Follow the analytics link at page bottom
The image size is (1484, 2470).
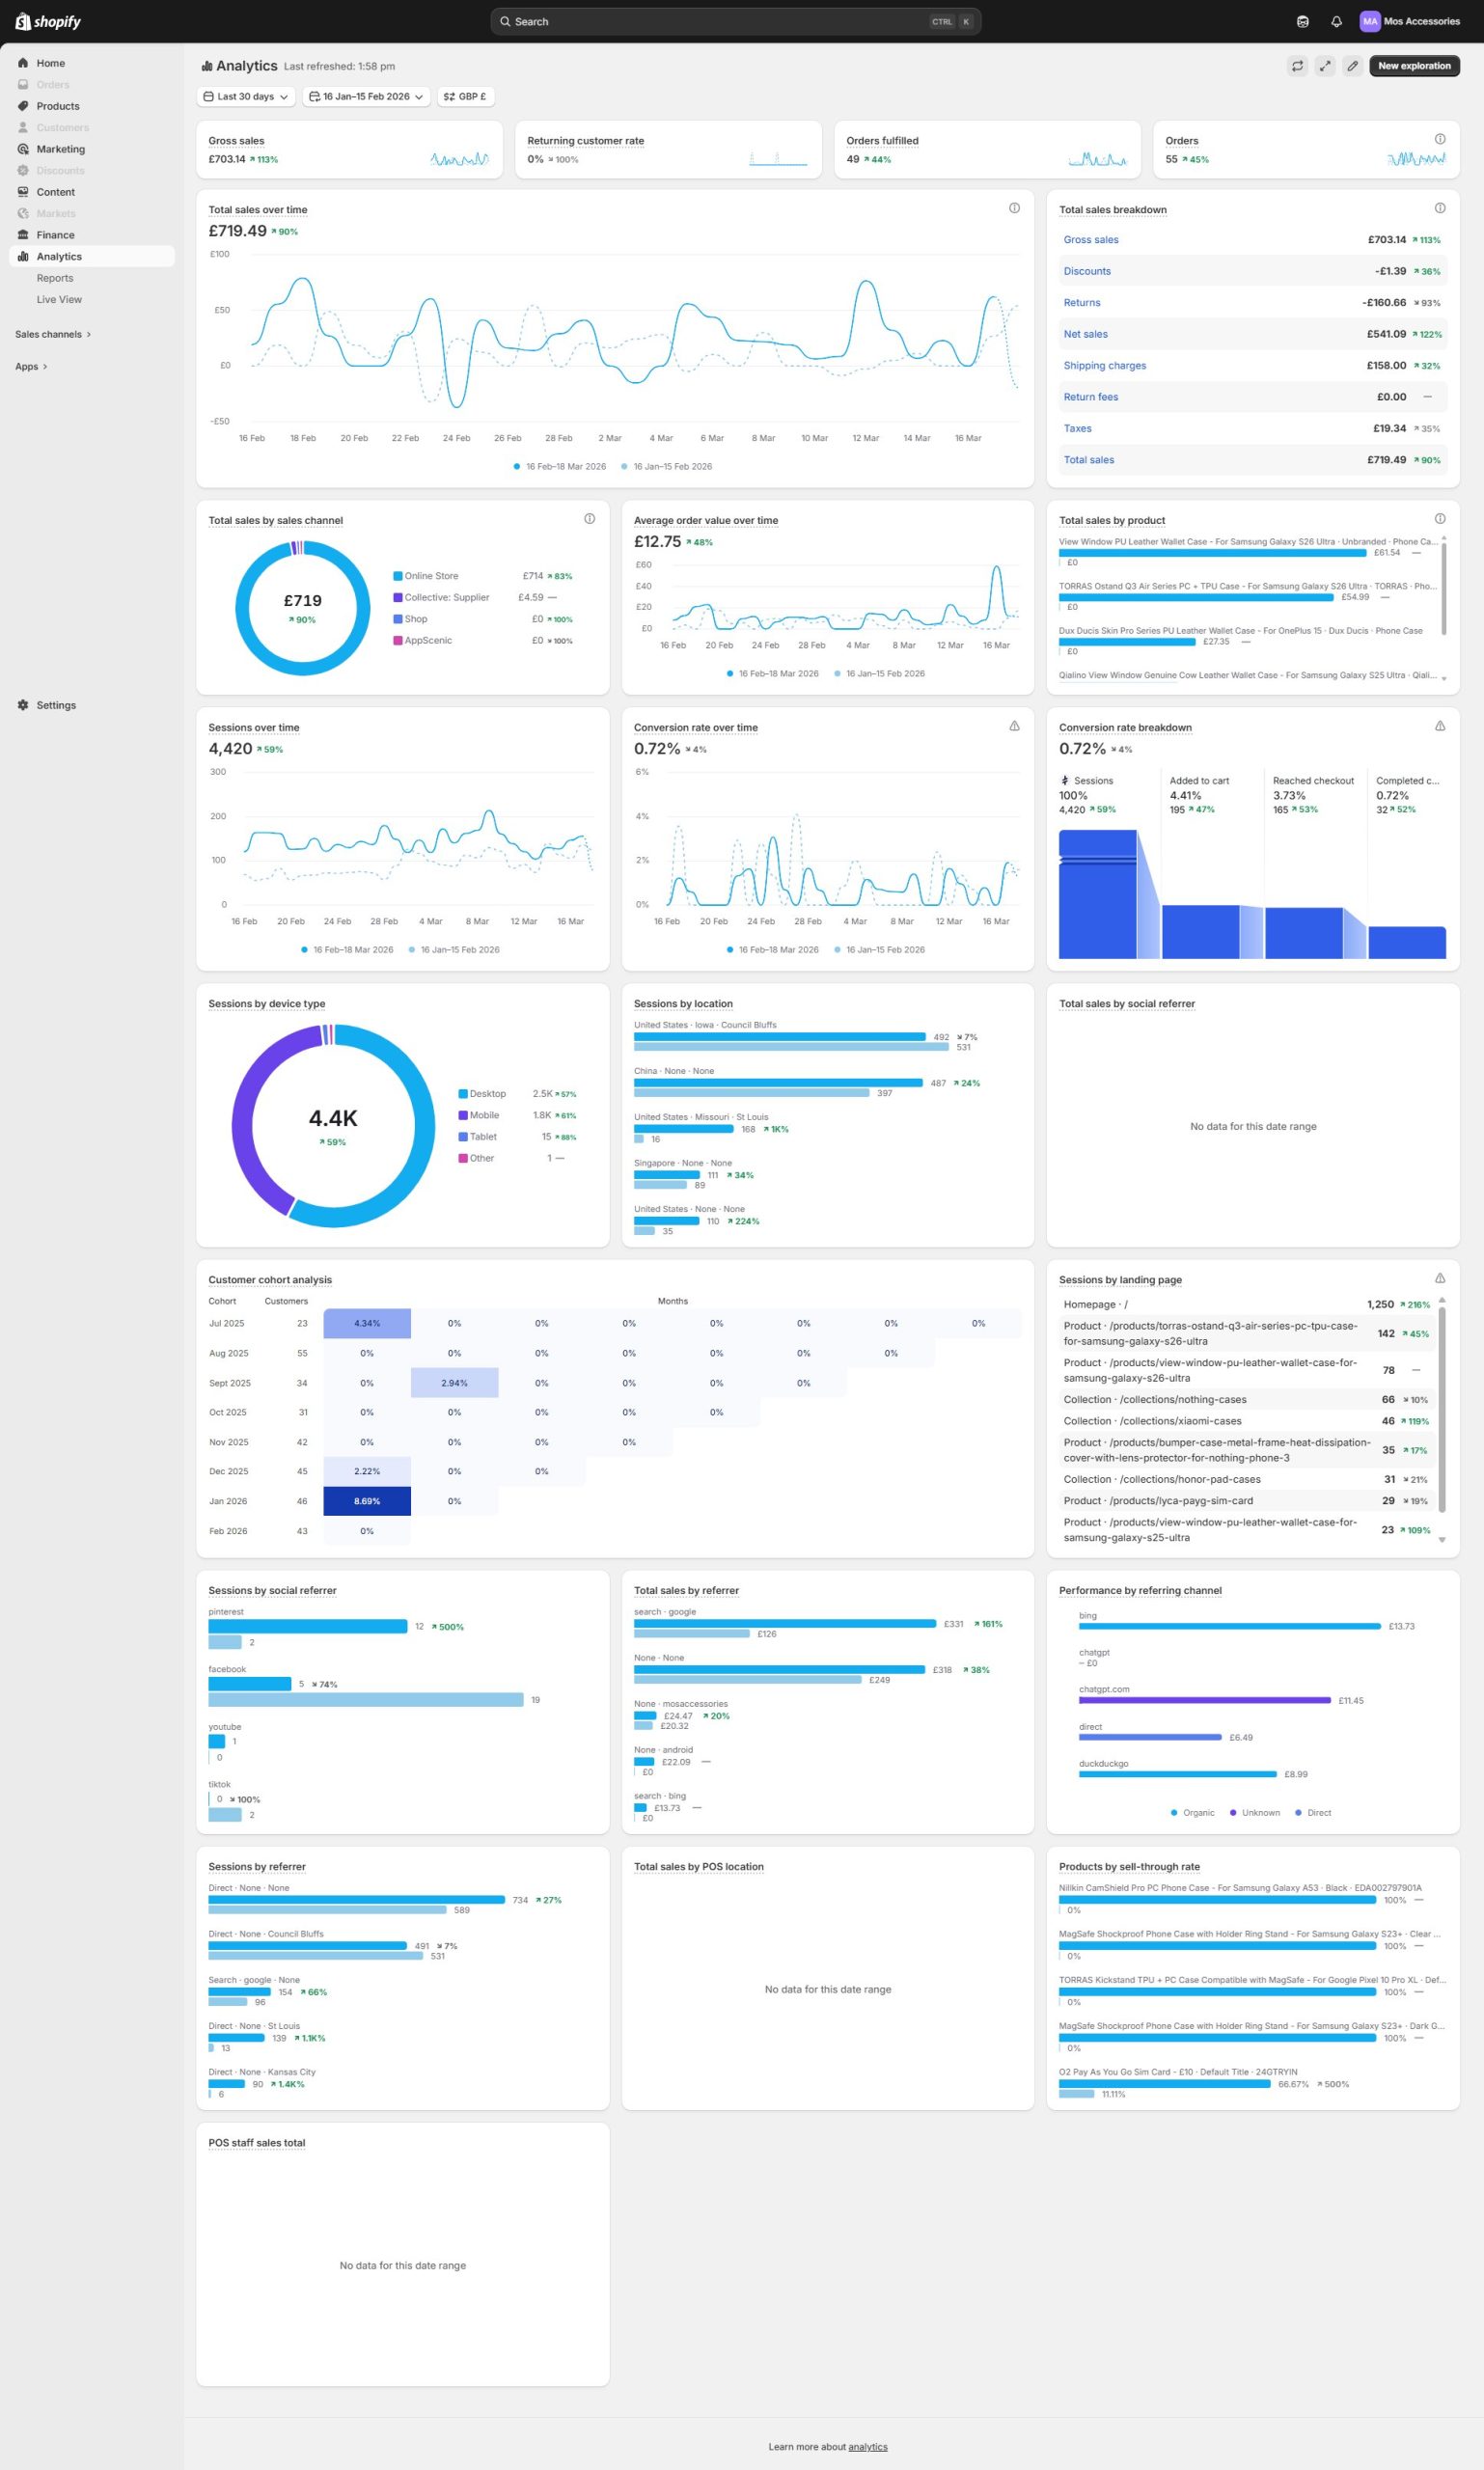pos(867,2447)
